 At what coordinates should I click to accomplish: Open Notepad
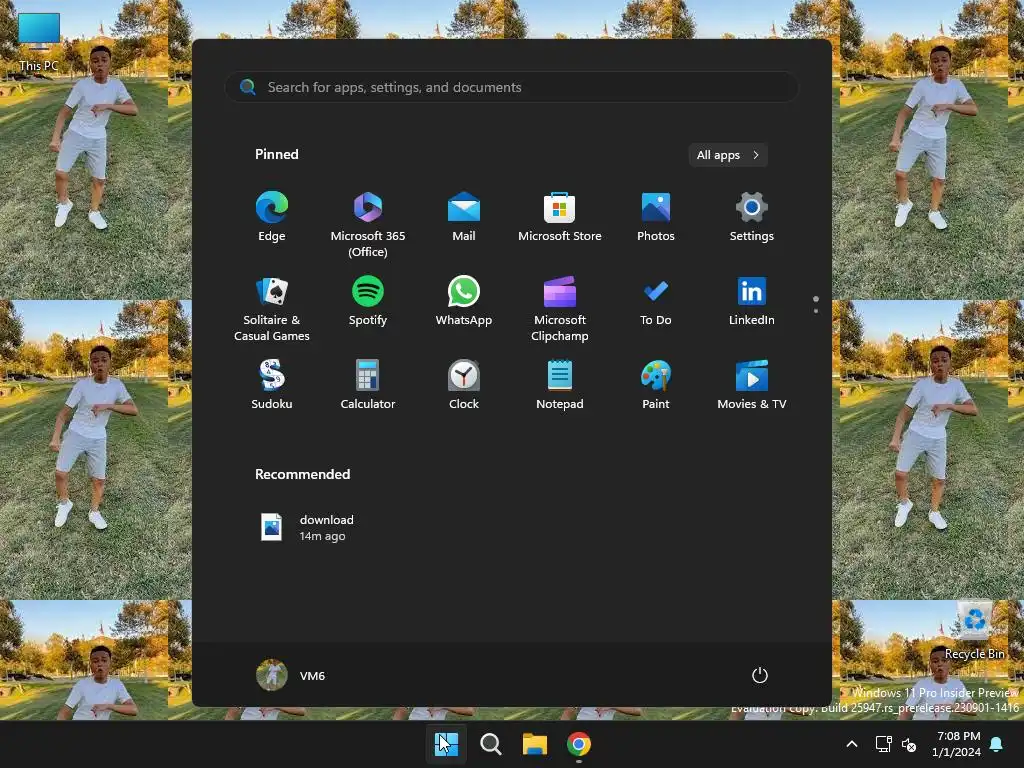(x=560, y=385)
